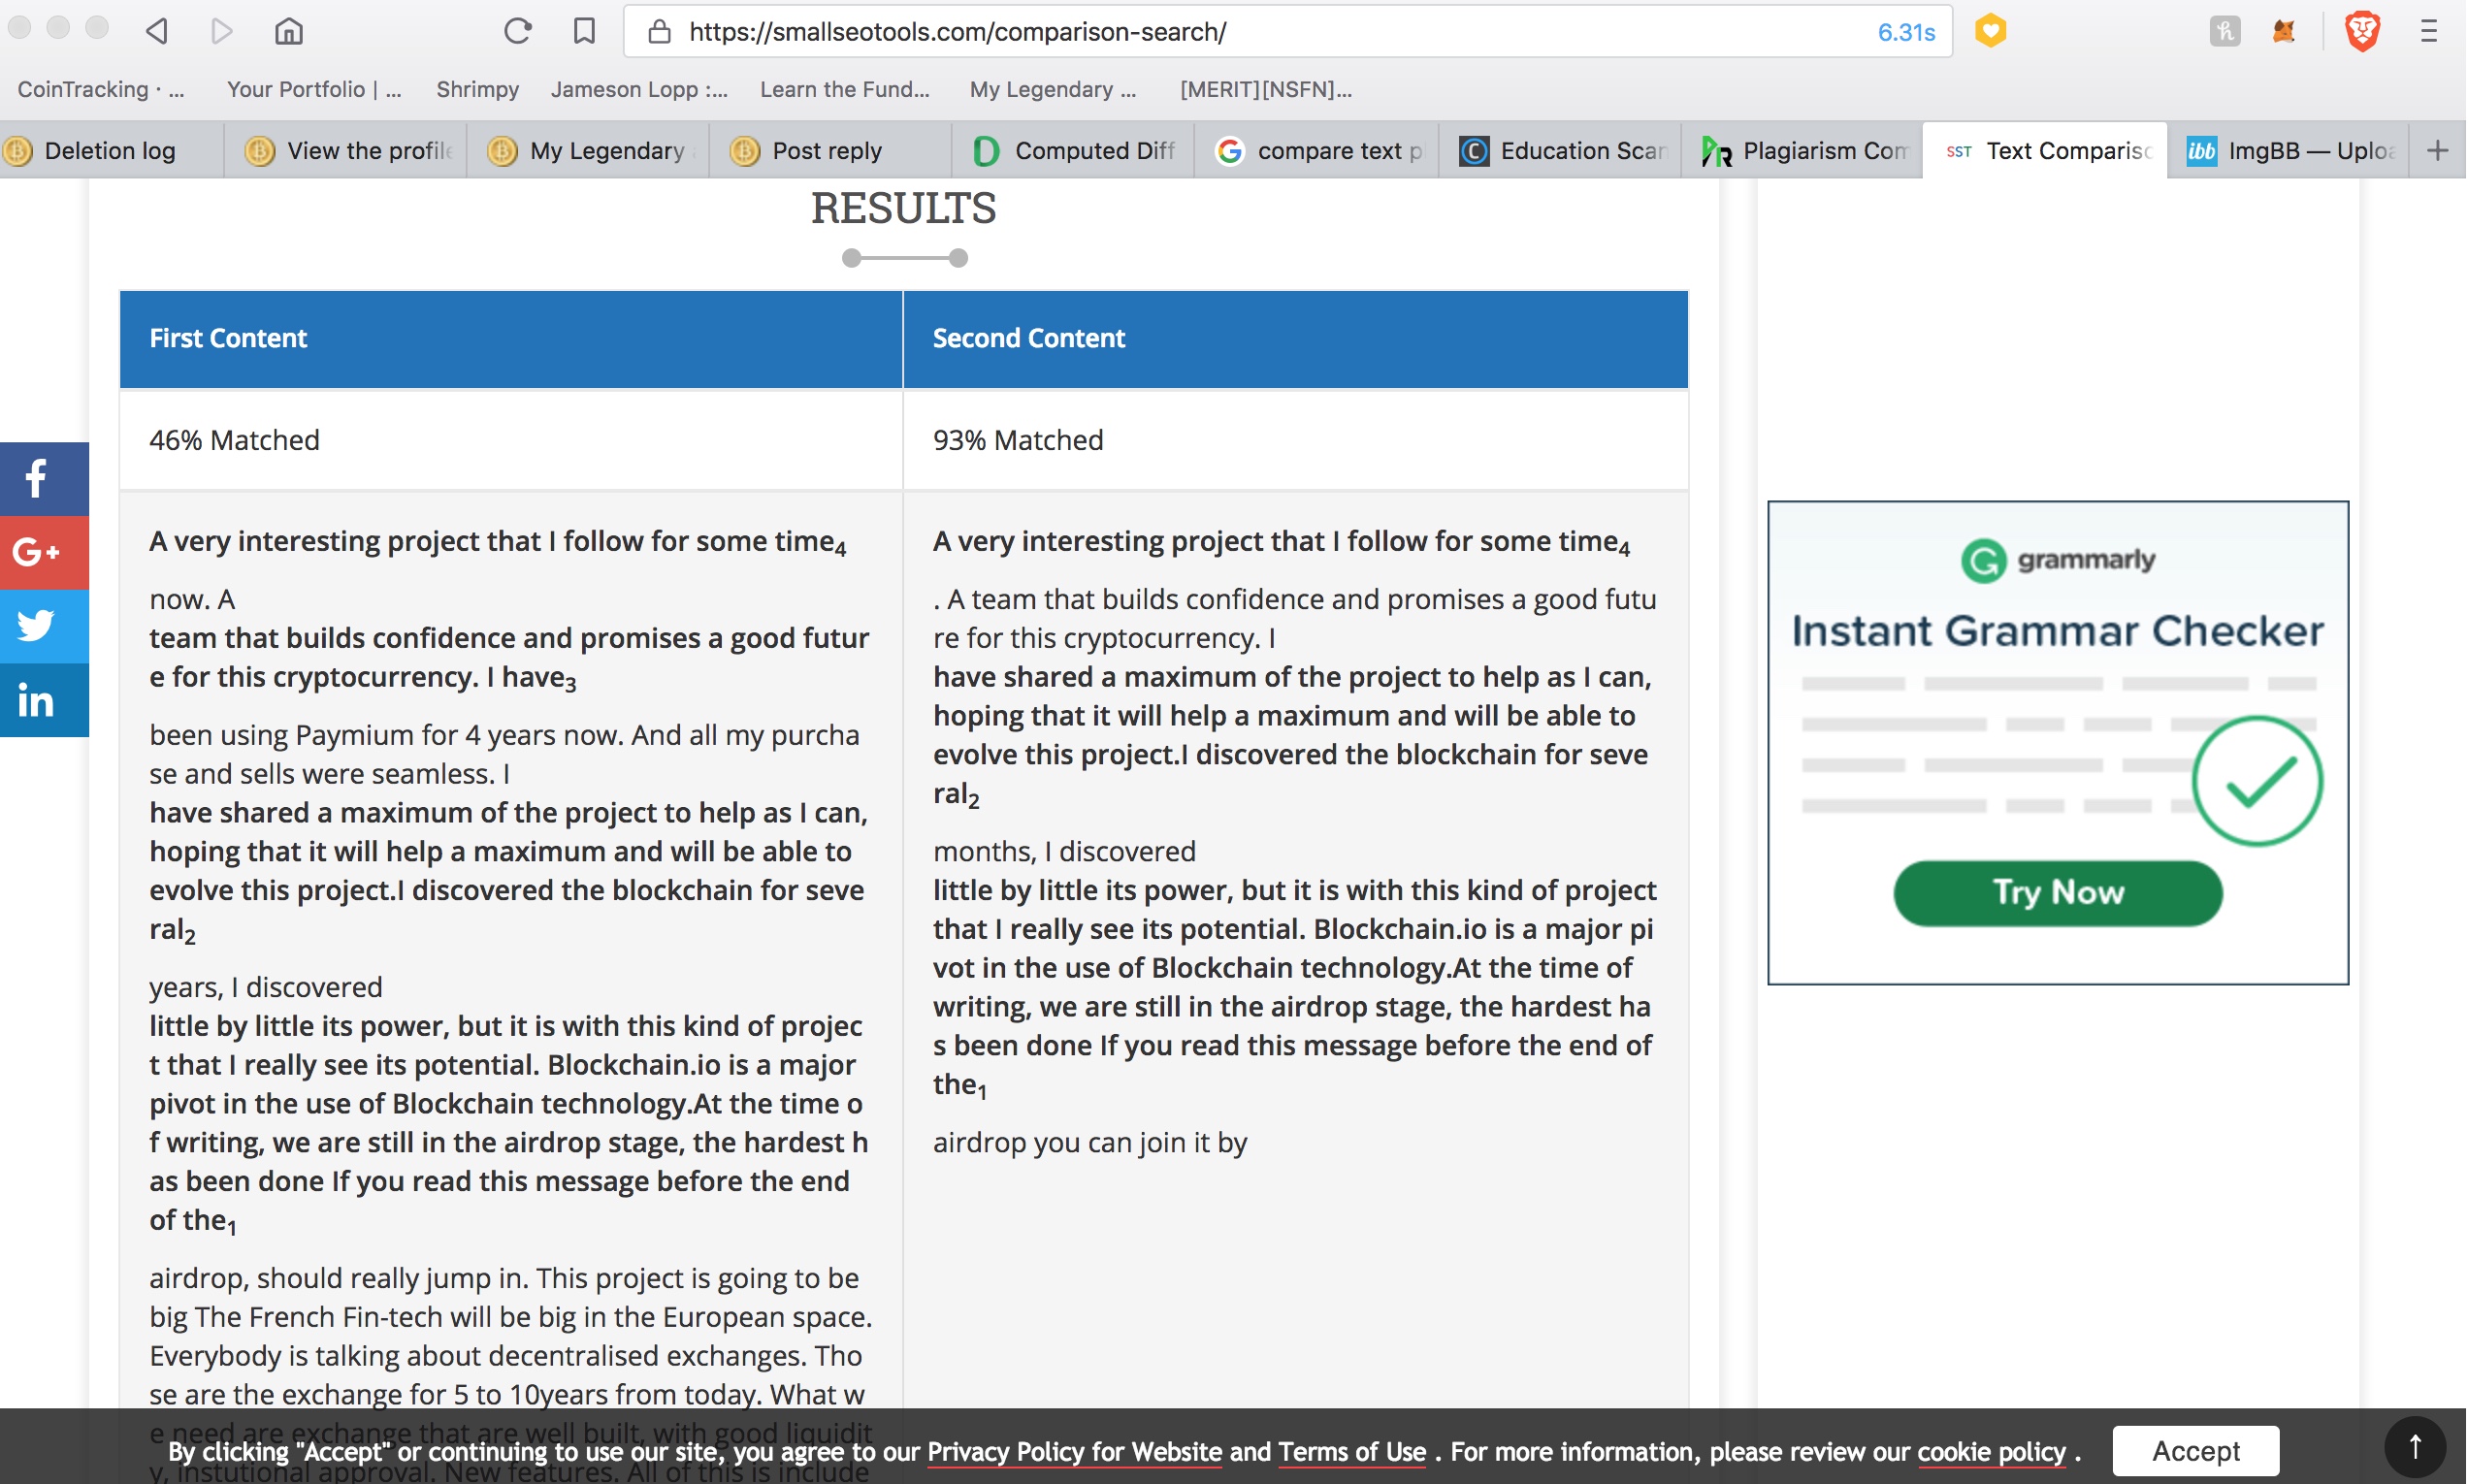Open the Brave Shields lion icon
Image resolution: width=2468 pixels, height=1484 pixels.
pyautogui.click(x=2362, y=31)
